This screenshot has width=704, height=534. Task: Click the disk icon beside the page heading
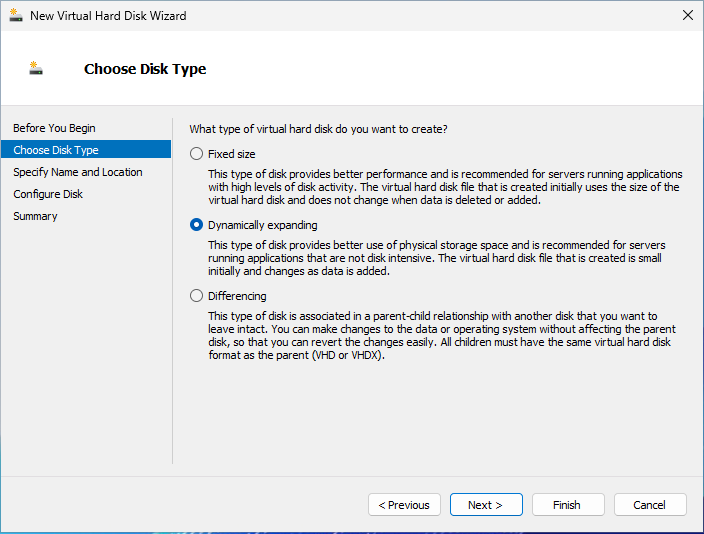click(37, 69)
